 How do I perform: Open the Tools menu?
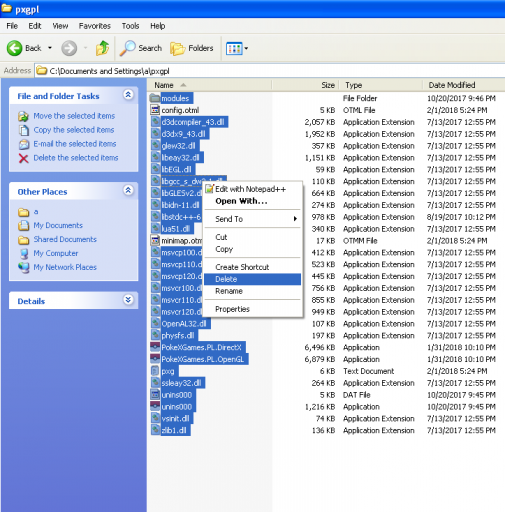pyautogui.click(x=130, y=26)
